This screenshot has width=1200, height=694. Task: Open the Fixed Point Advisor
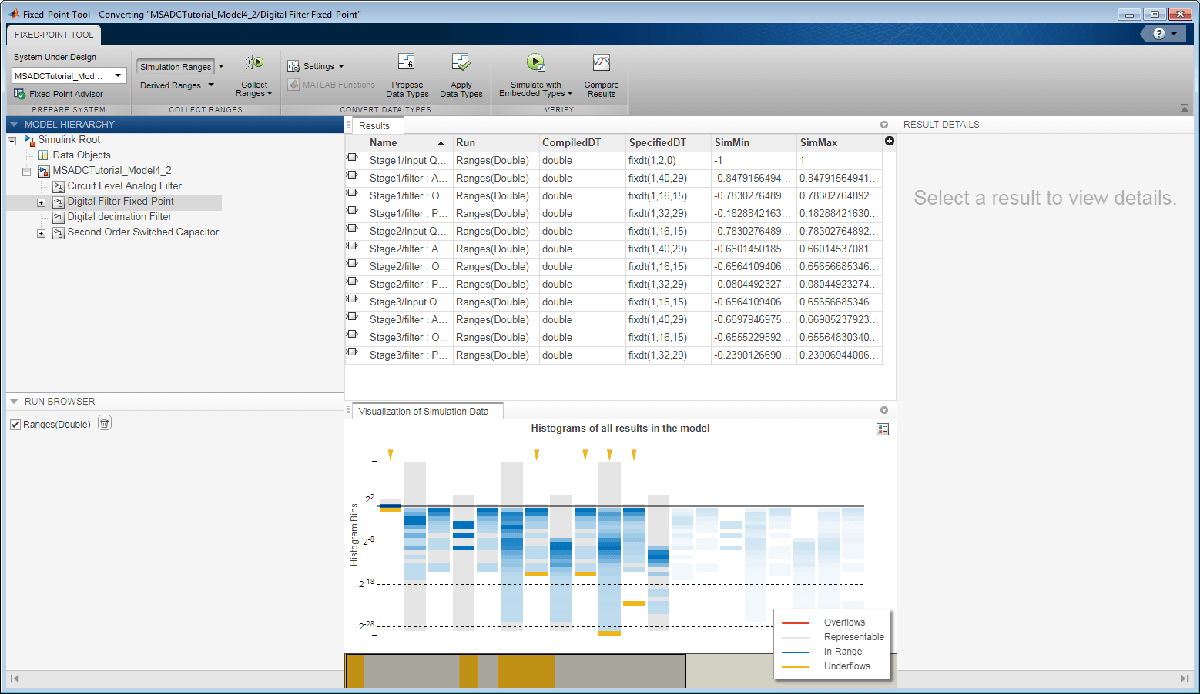click(58, 94)
